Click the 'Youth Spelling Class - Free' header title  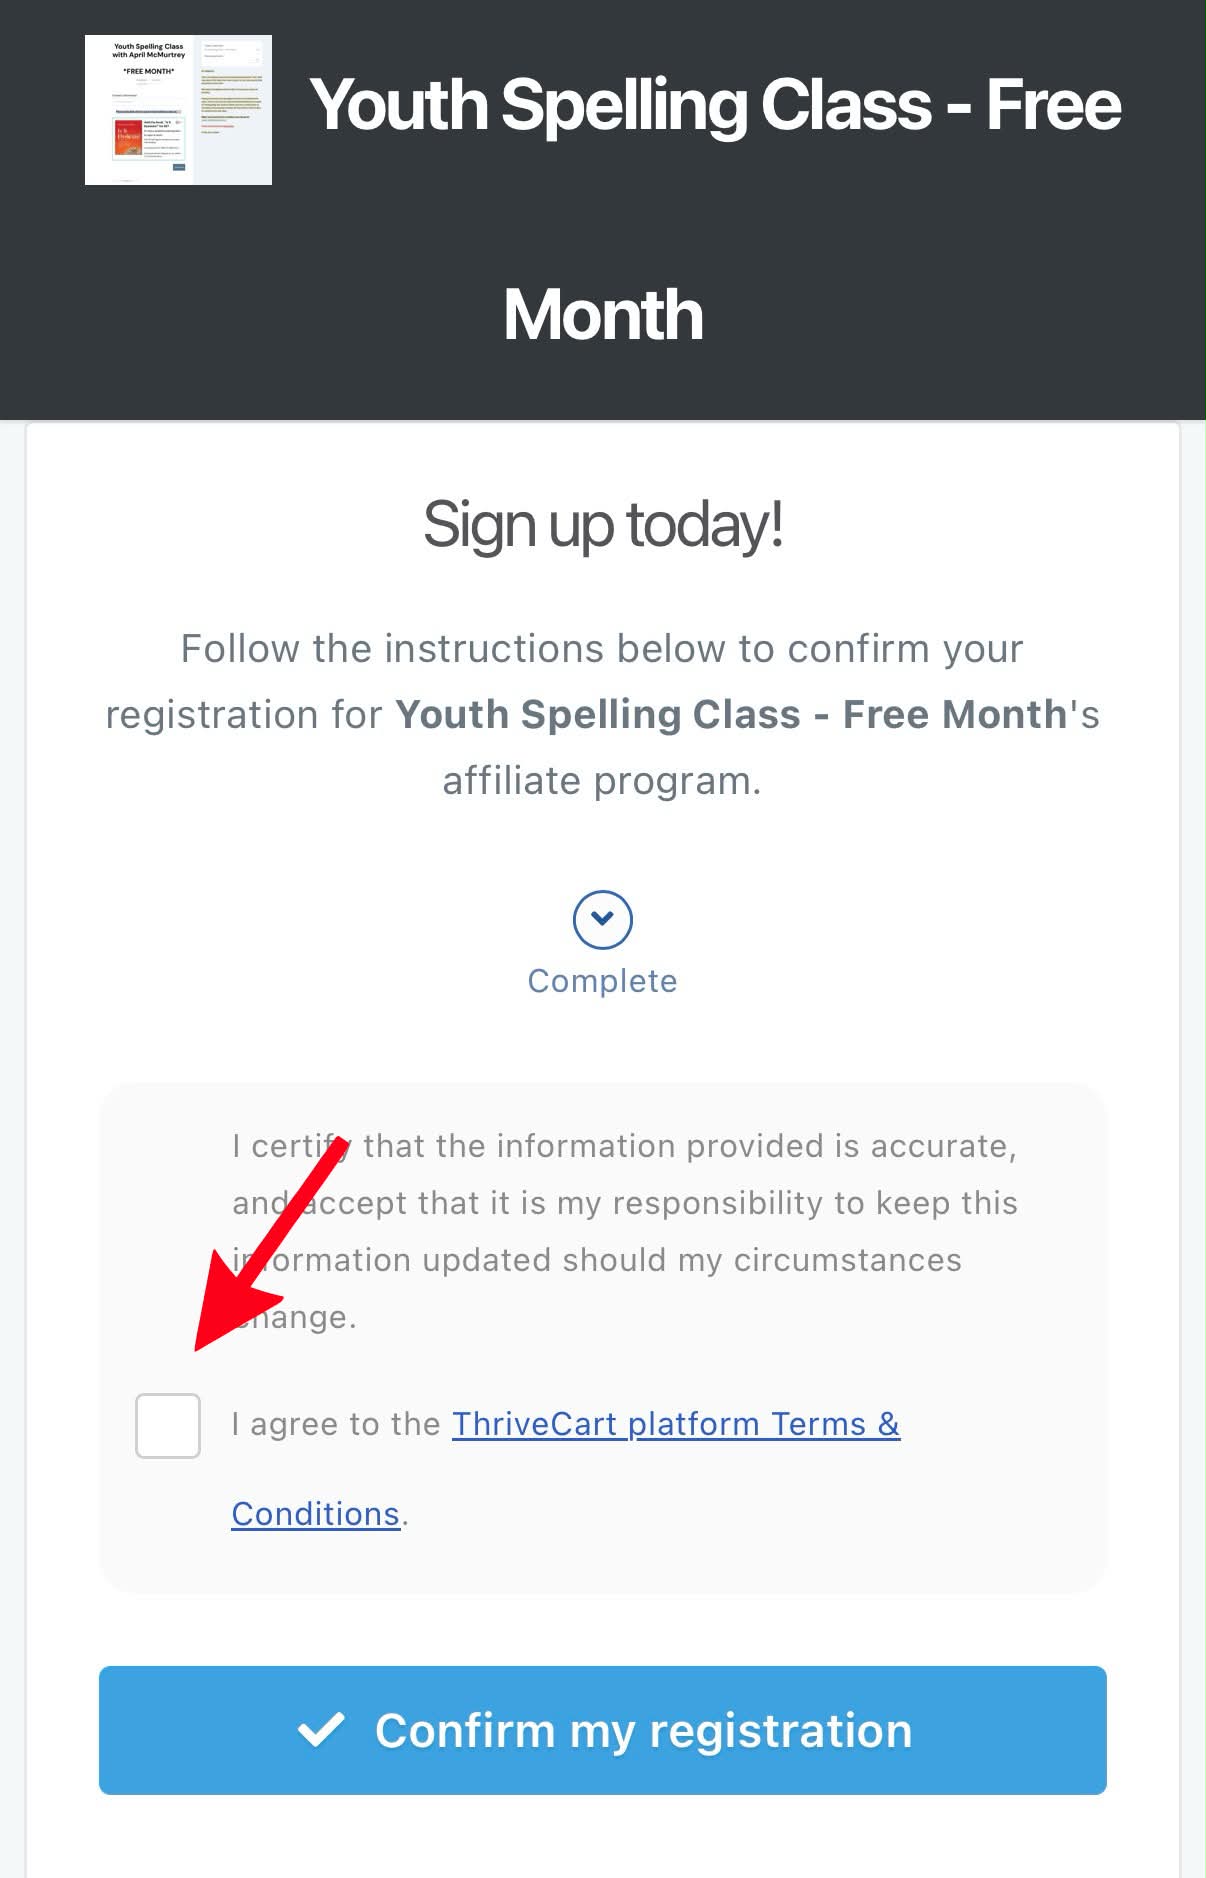tap(715, 105)
